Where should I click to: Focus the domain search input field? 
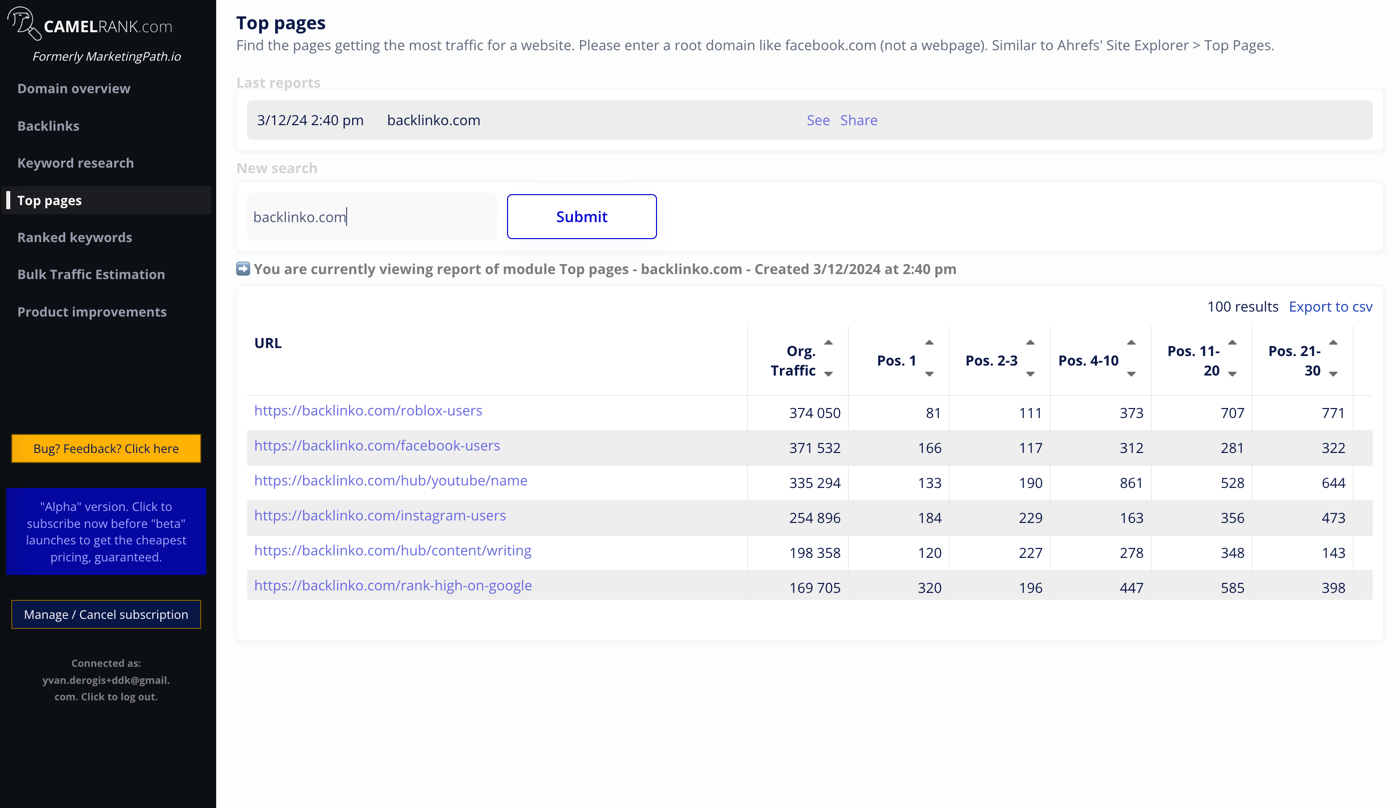(x=372, y=217)
